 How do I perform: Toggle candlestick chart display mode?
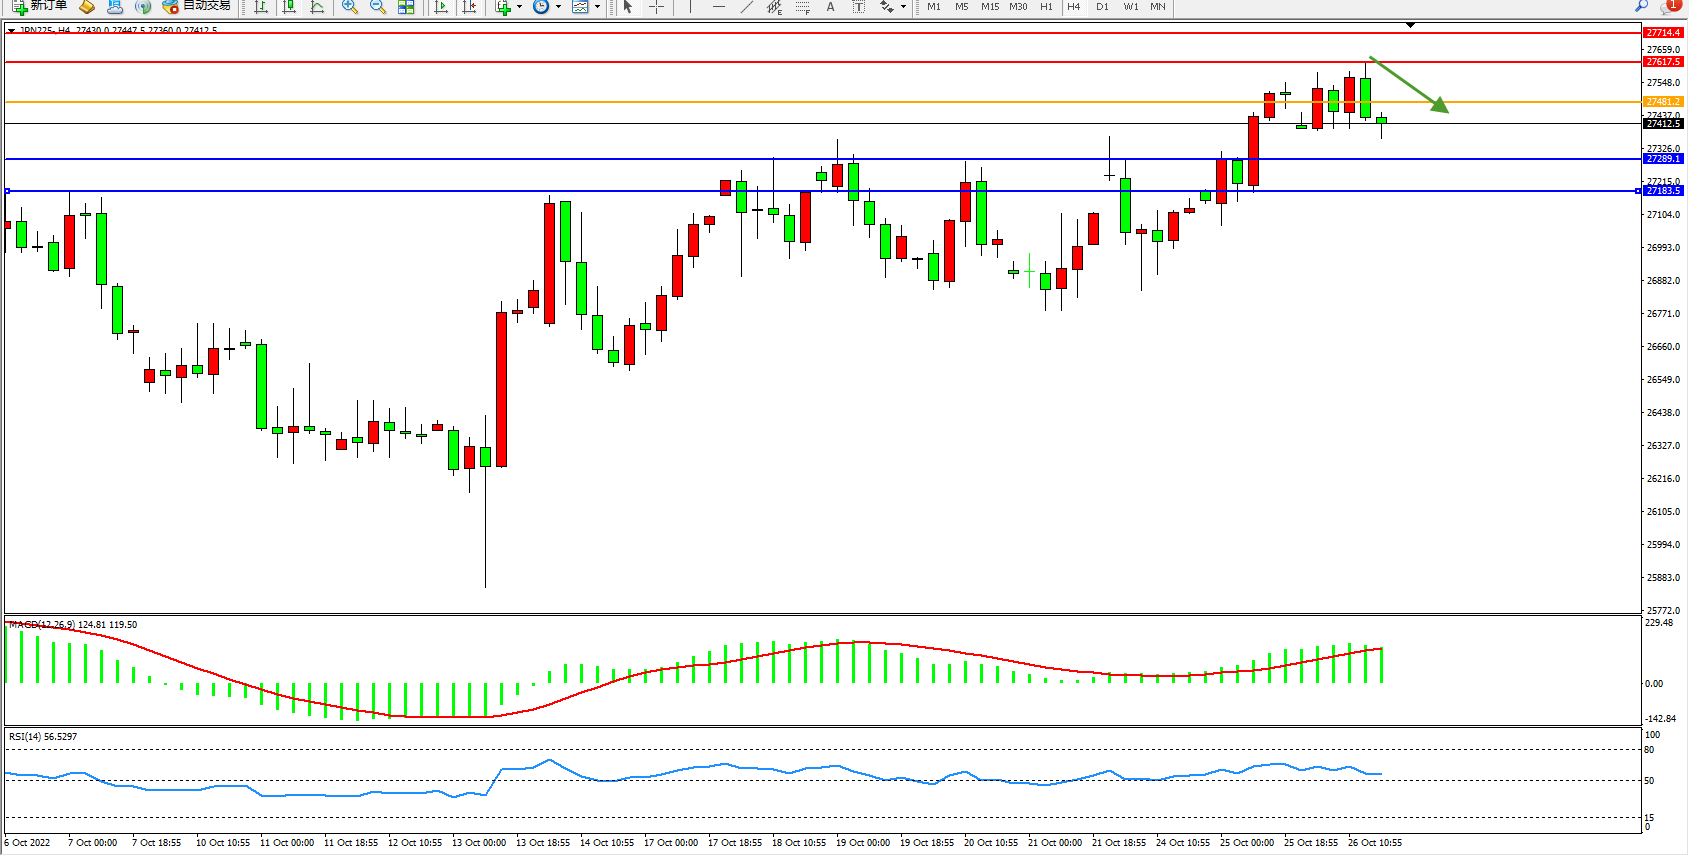(289, 7)
